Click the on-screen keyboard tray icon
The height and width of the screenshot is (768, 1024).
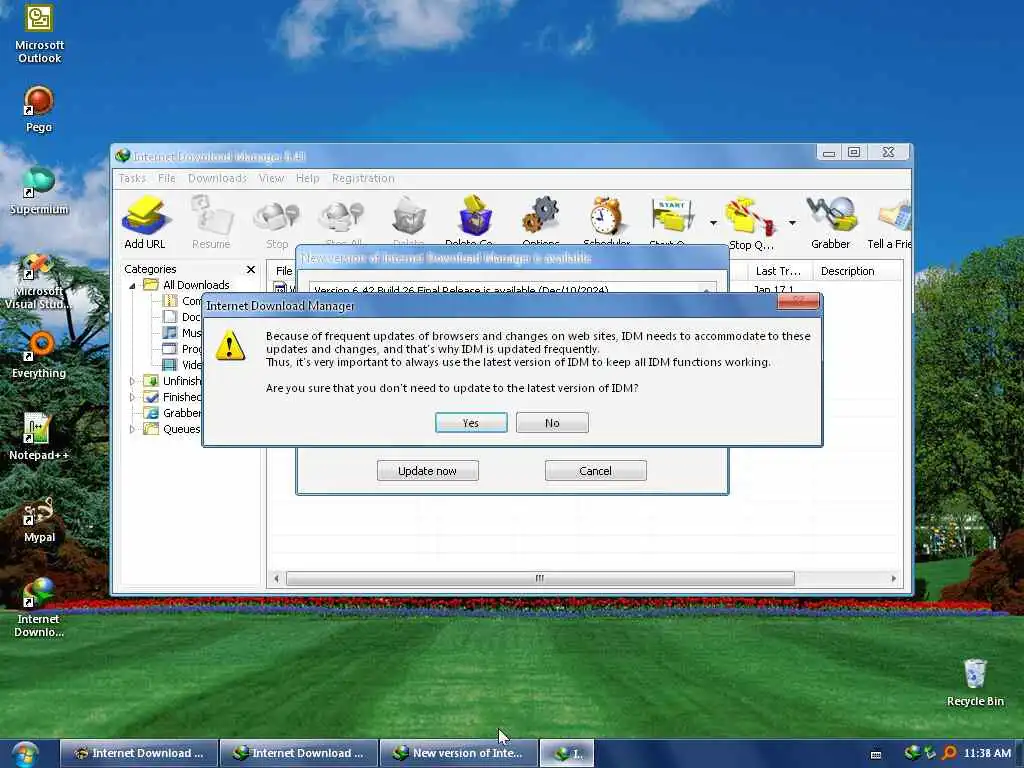(876, 754)
